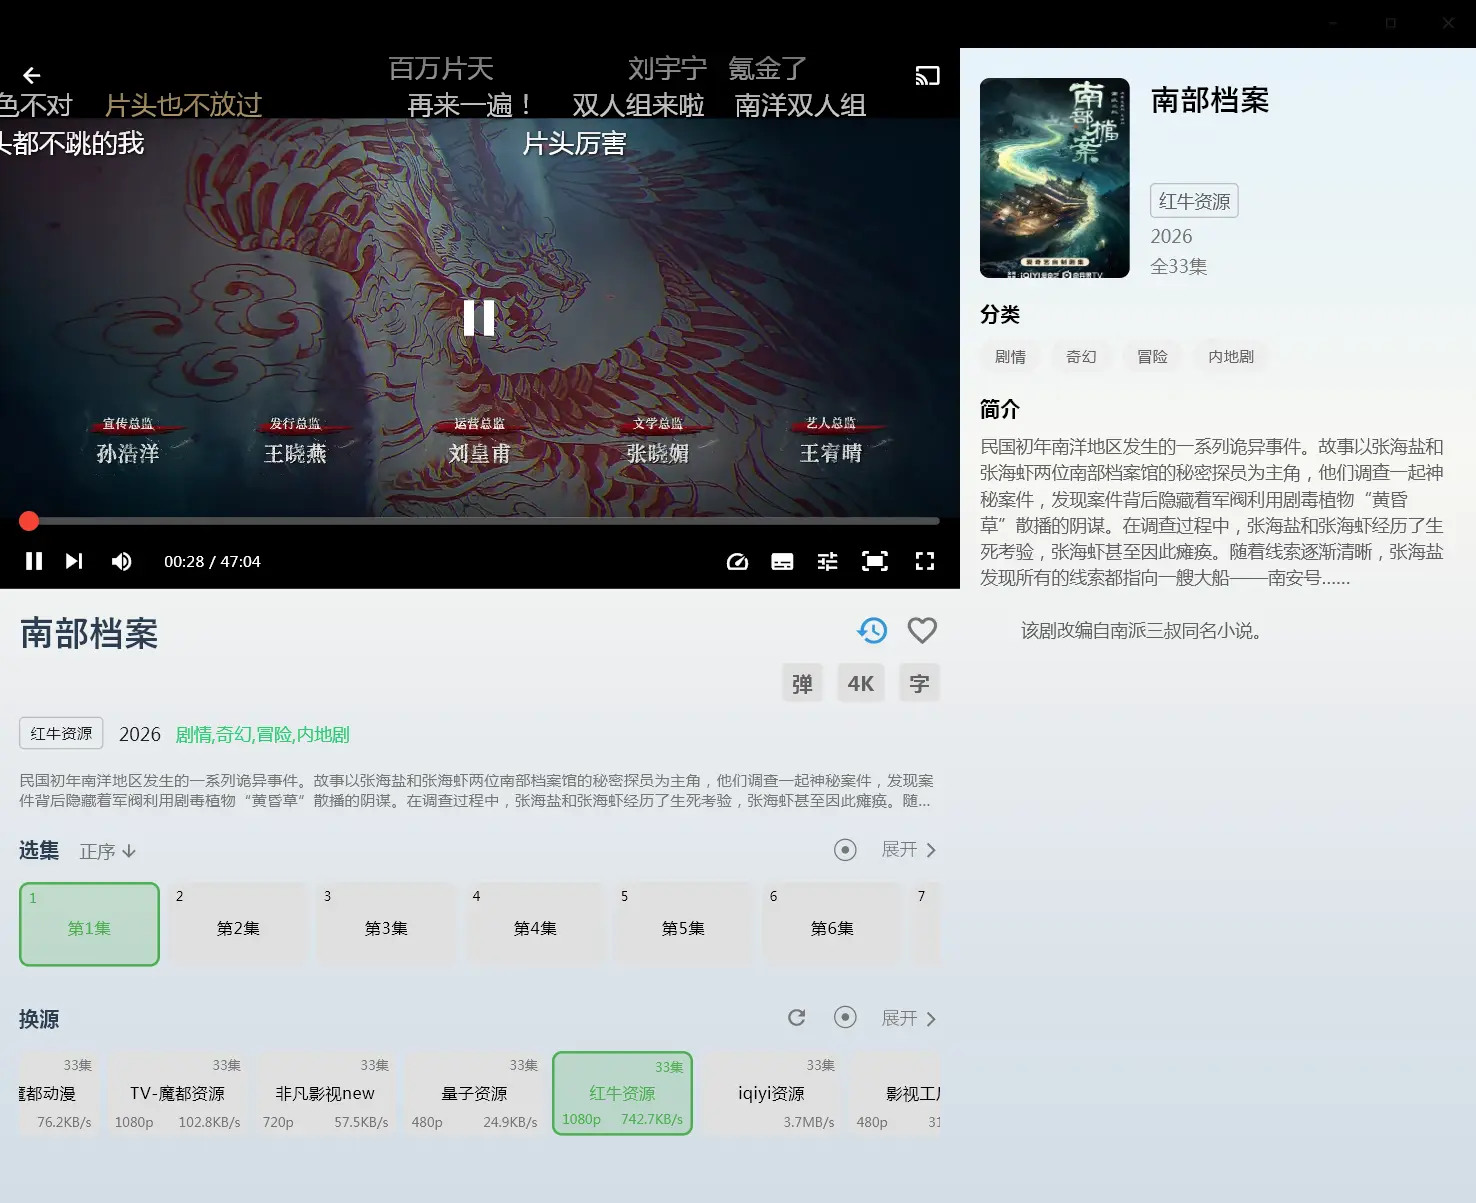Toggle the 4K button
Image resolution: width=1476 pixels, height=1203 pixels.
pos(860,683)
